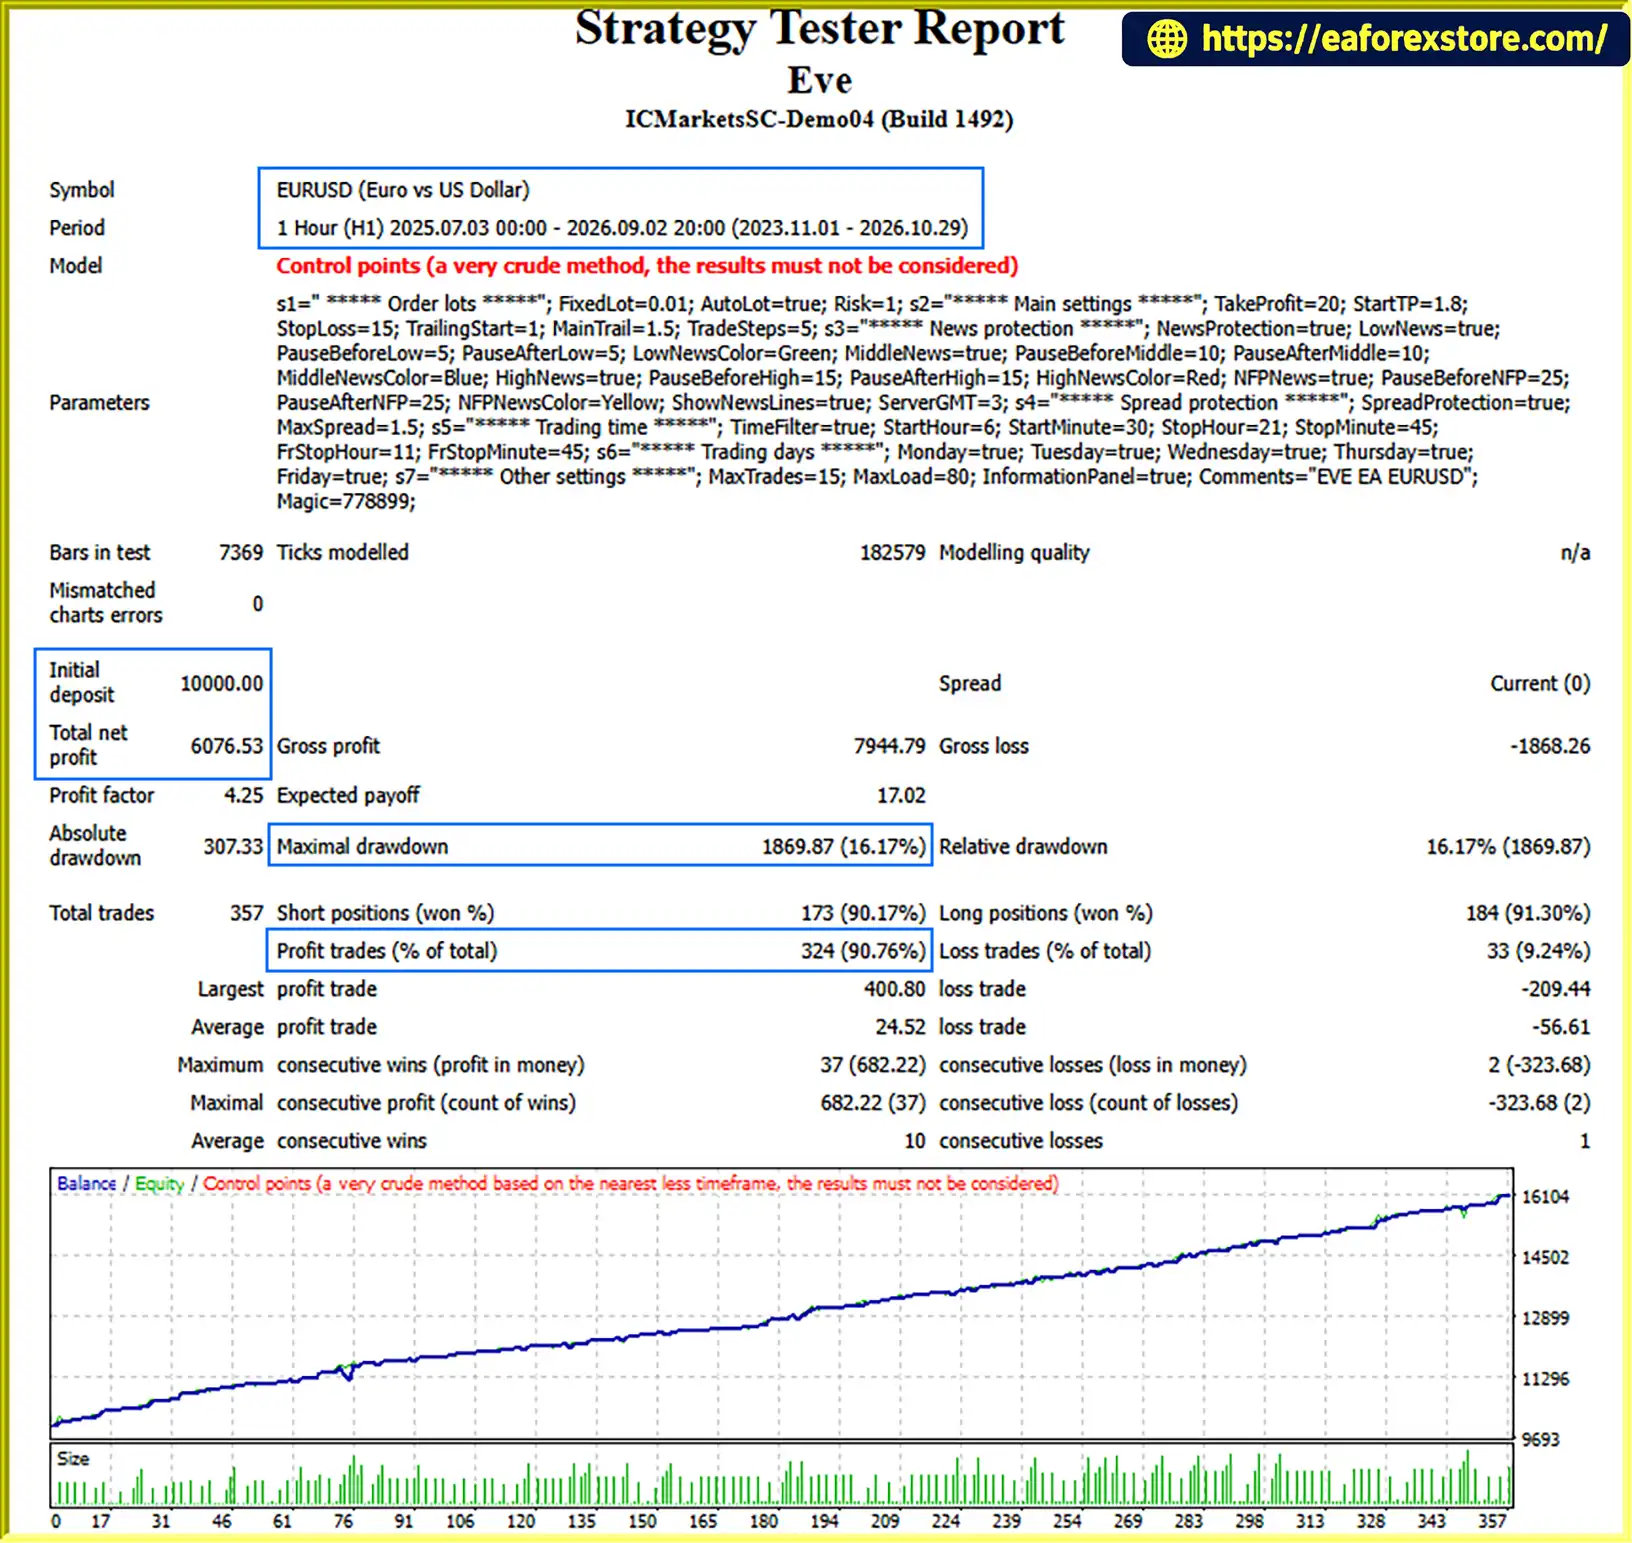Viewport: 1632px width, 1543px height.
Task: Click the red 'Control points' model warning
Action: pos(647,266)
